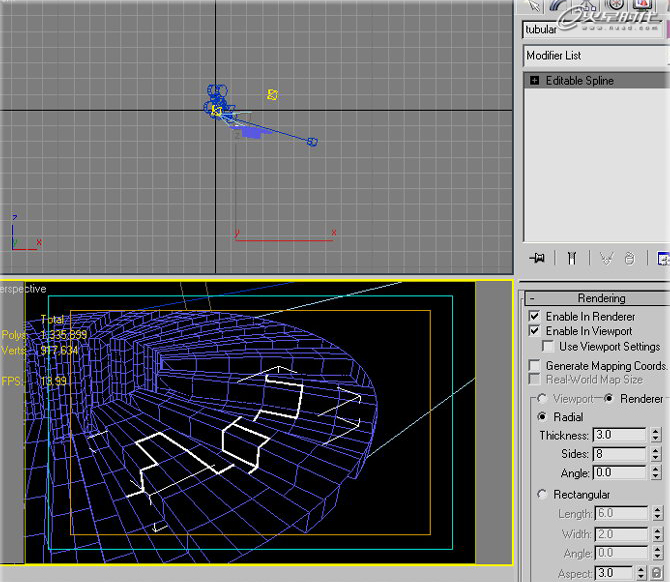The width and height of the screenshot is (670, 582).
Task: Click Configure Modifier Sets icon
Action: click(x=662, y=258)
